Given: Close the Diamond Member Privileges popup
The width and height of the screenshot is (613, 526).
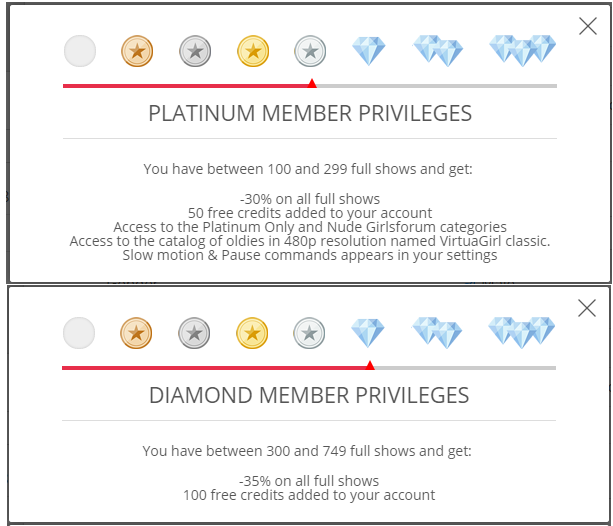Looking at the screenshot, I should (x=588, y=309).
